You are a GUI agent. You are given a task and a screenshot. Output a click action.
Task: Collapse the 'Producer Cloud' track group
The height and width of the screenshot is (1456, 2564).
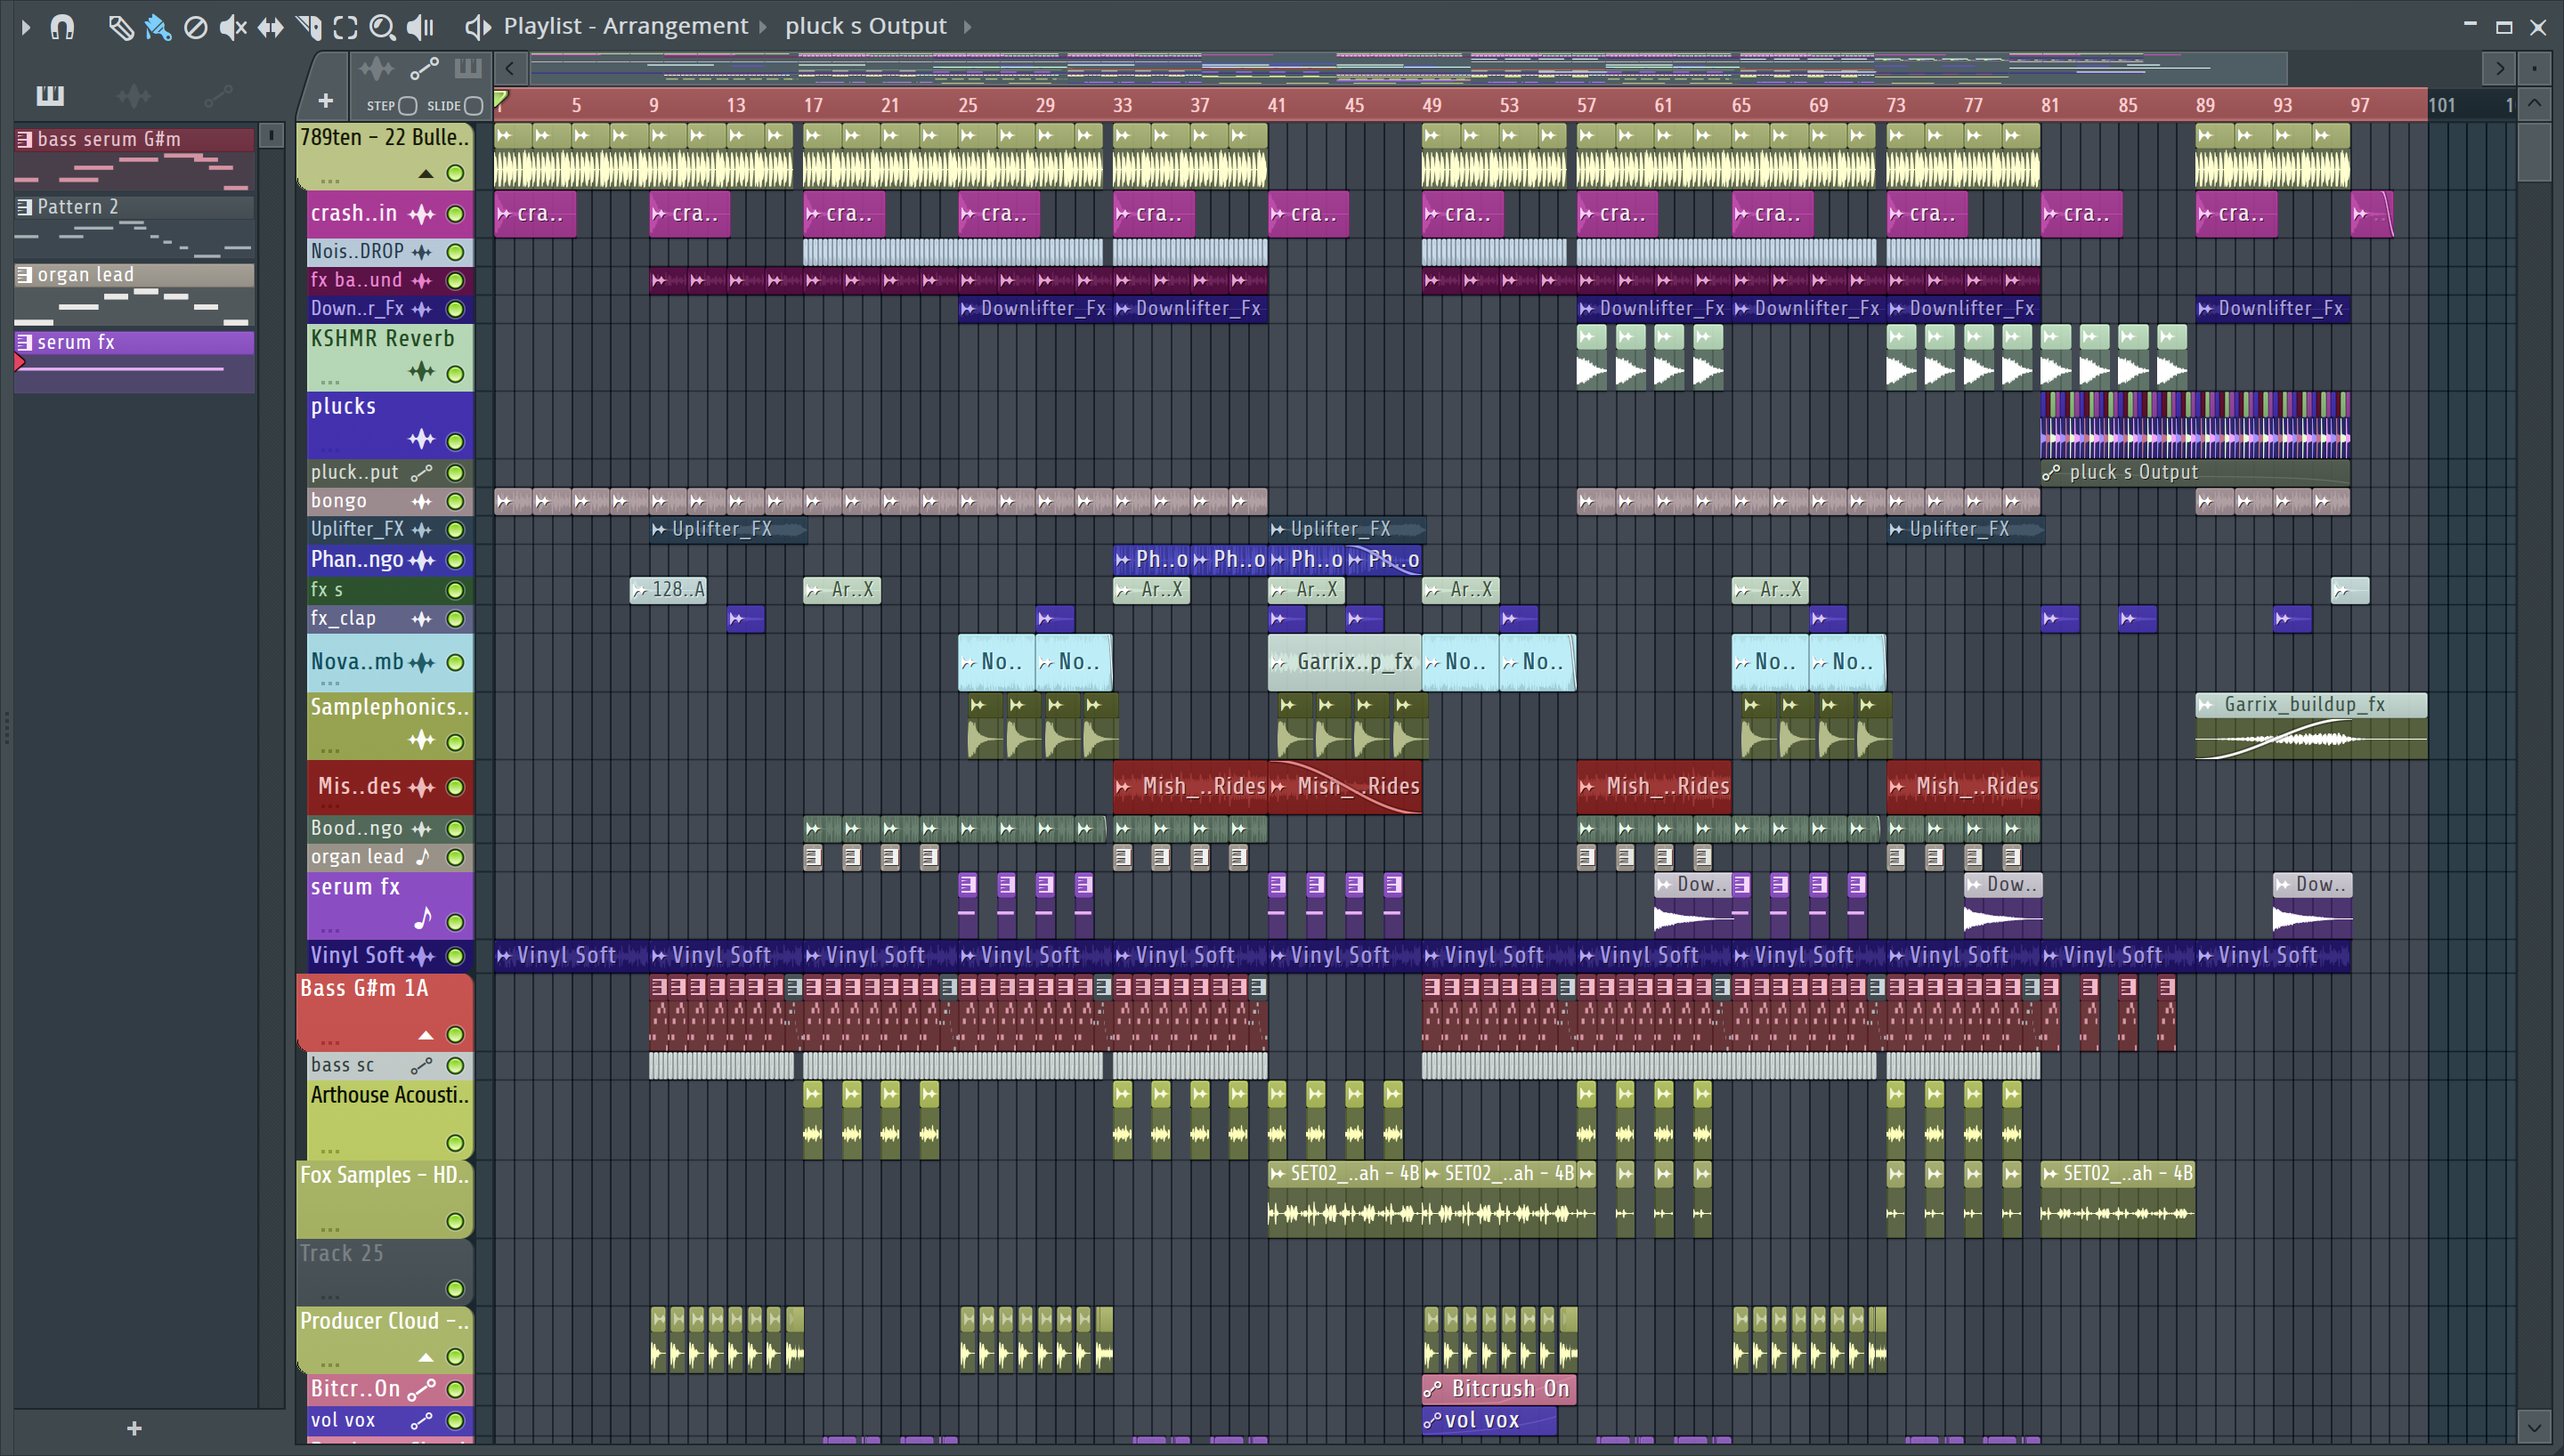426,1358
